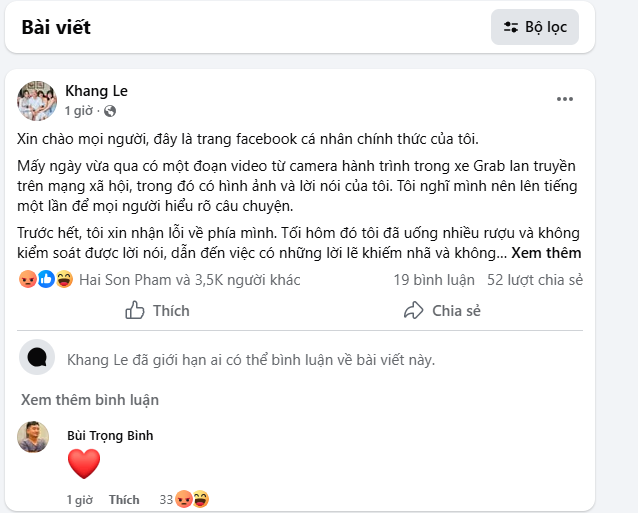Screen dimensions: 638x513
Task: Click the angry reaction icon on post
Action: [27, 279]
